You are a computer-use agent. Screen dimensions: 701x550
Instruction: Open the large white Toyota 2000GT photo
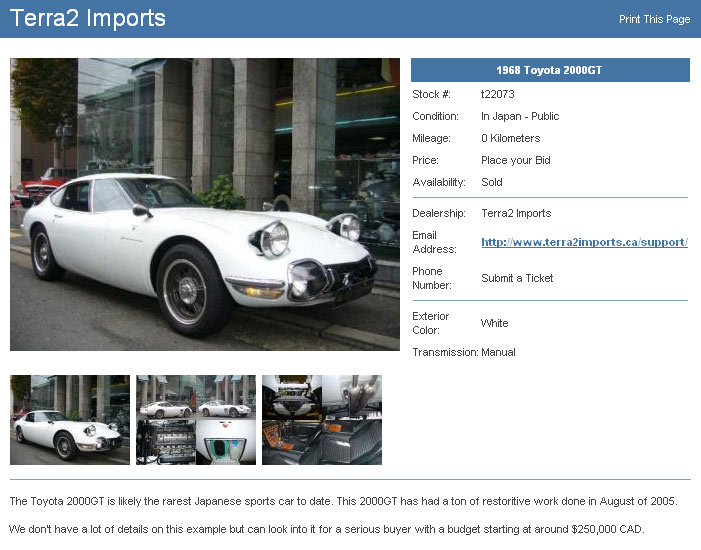point(205,204)
